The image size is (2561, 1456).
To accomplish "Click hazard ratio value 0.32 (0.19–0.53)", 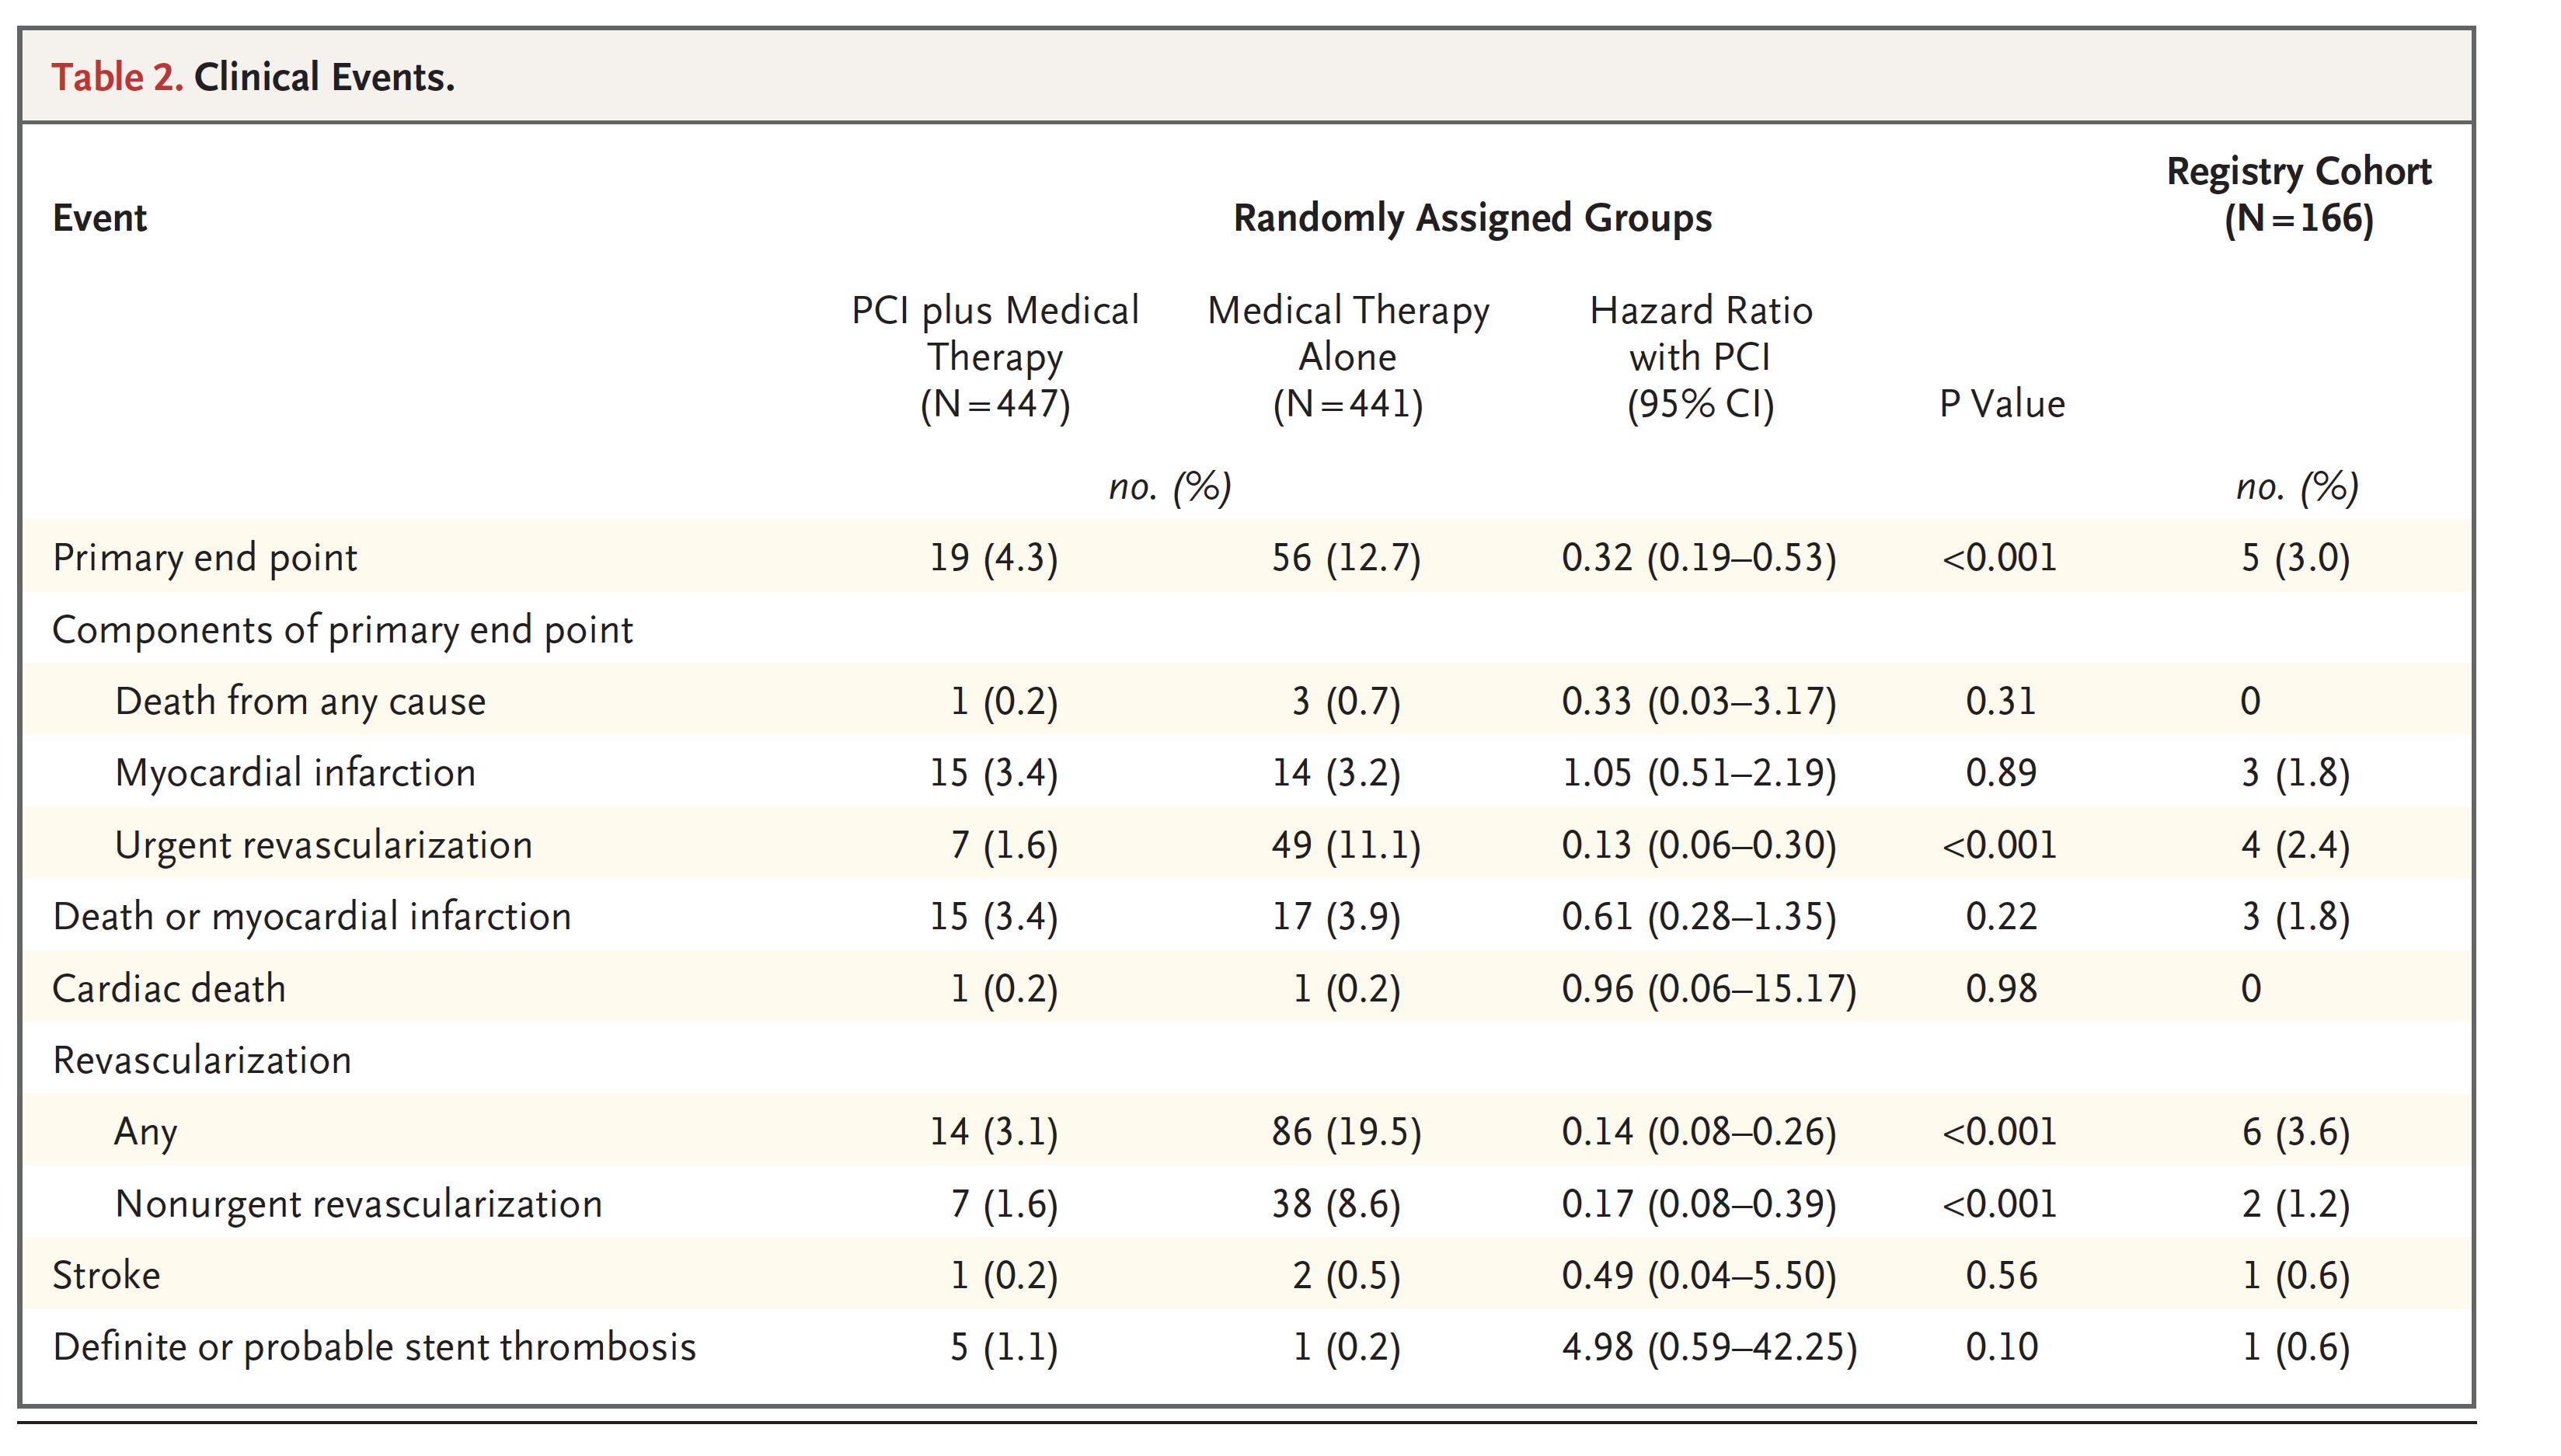I will 1699,557.
